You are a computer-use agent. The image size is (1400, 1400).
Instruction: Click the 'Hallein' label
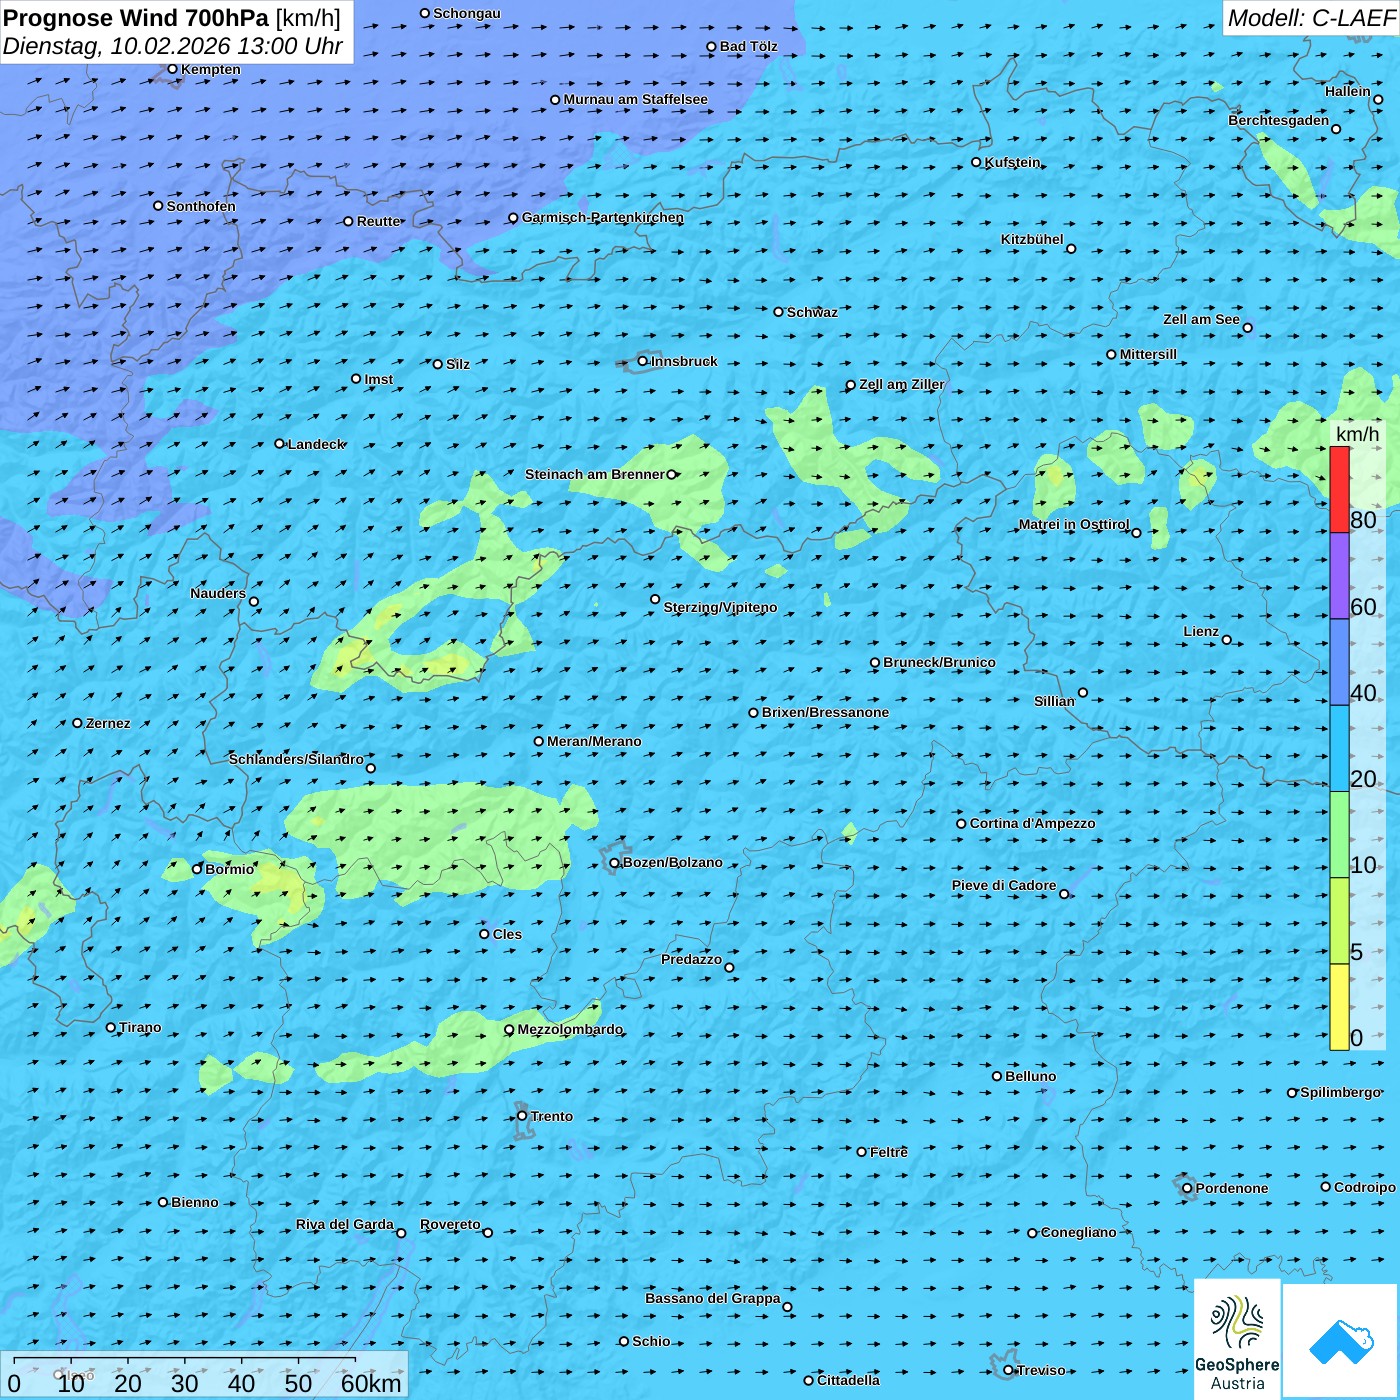[x=1348, y=91]
